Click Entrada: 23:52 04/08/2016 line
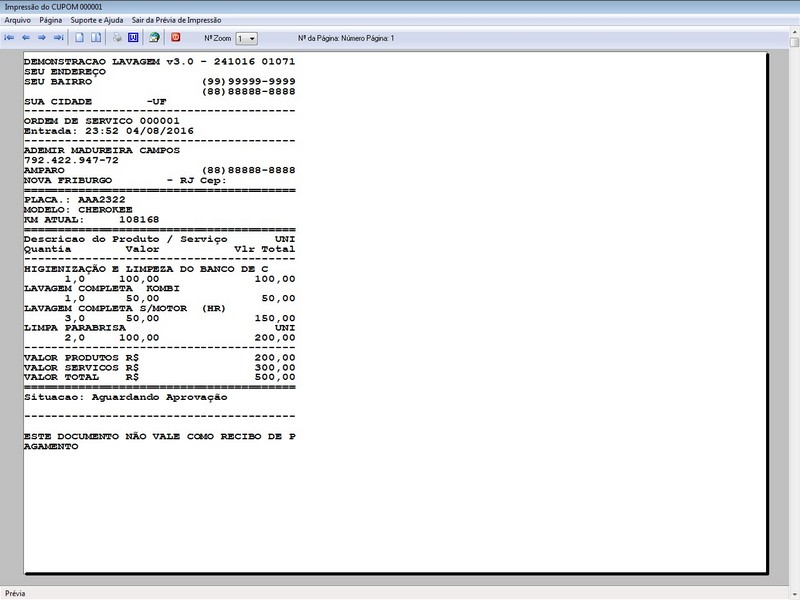The height and width of the screenshot is (600, 800). pyautogui.click(x=109, y=131)
